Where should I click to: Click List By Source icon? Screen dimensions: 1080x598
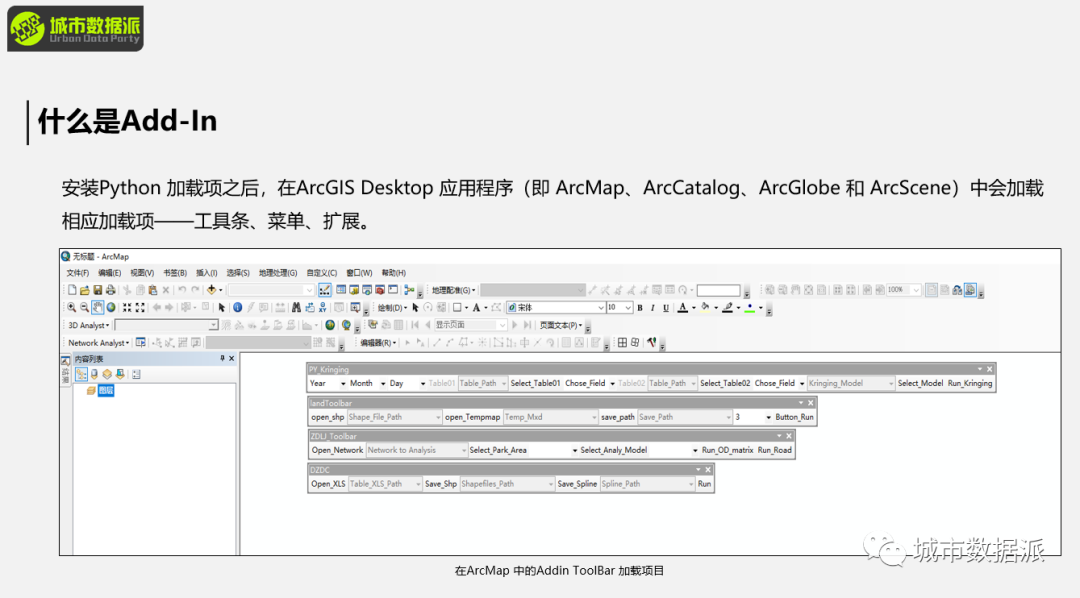click(x=94, y=374)
